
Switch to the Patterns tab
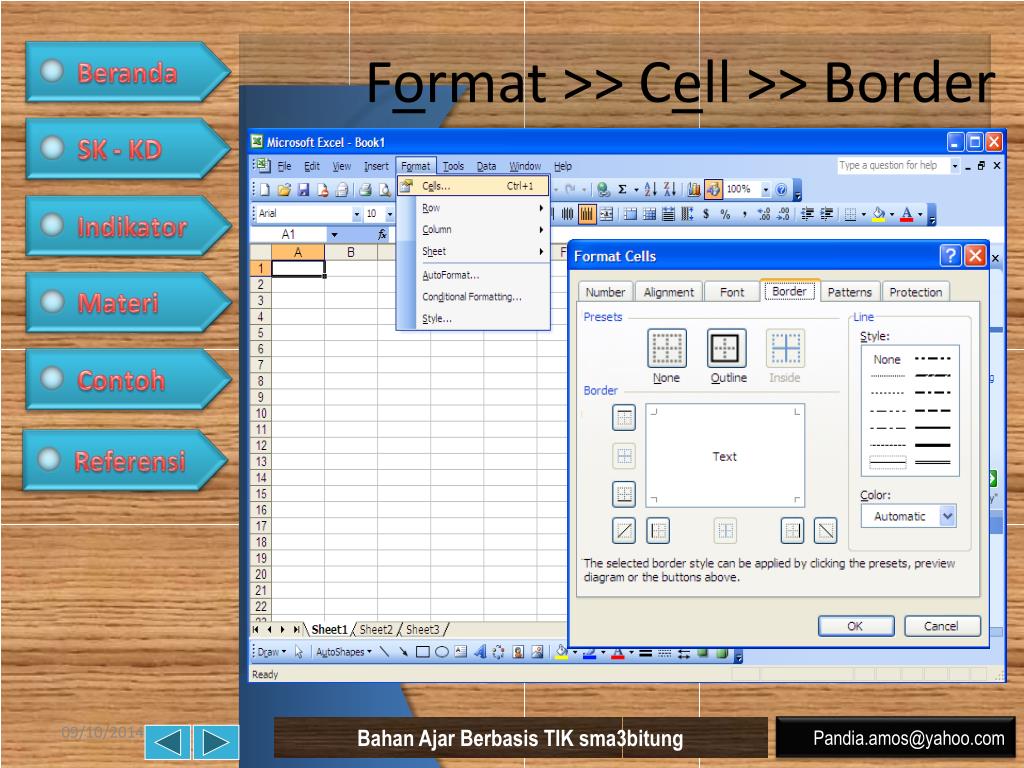pyautogui.click(x=849, y=292)
